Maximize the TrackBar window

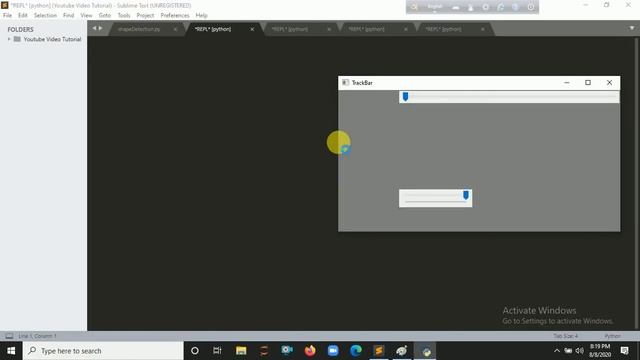588,82
